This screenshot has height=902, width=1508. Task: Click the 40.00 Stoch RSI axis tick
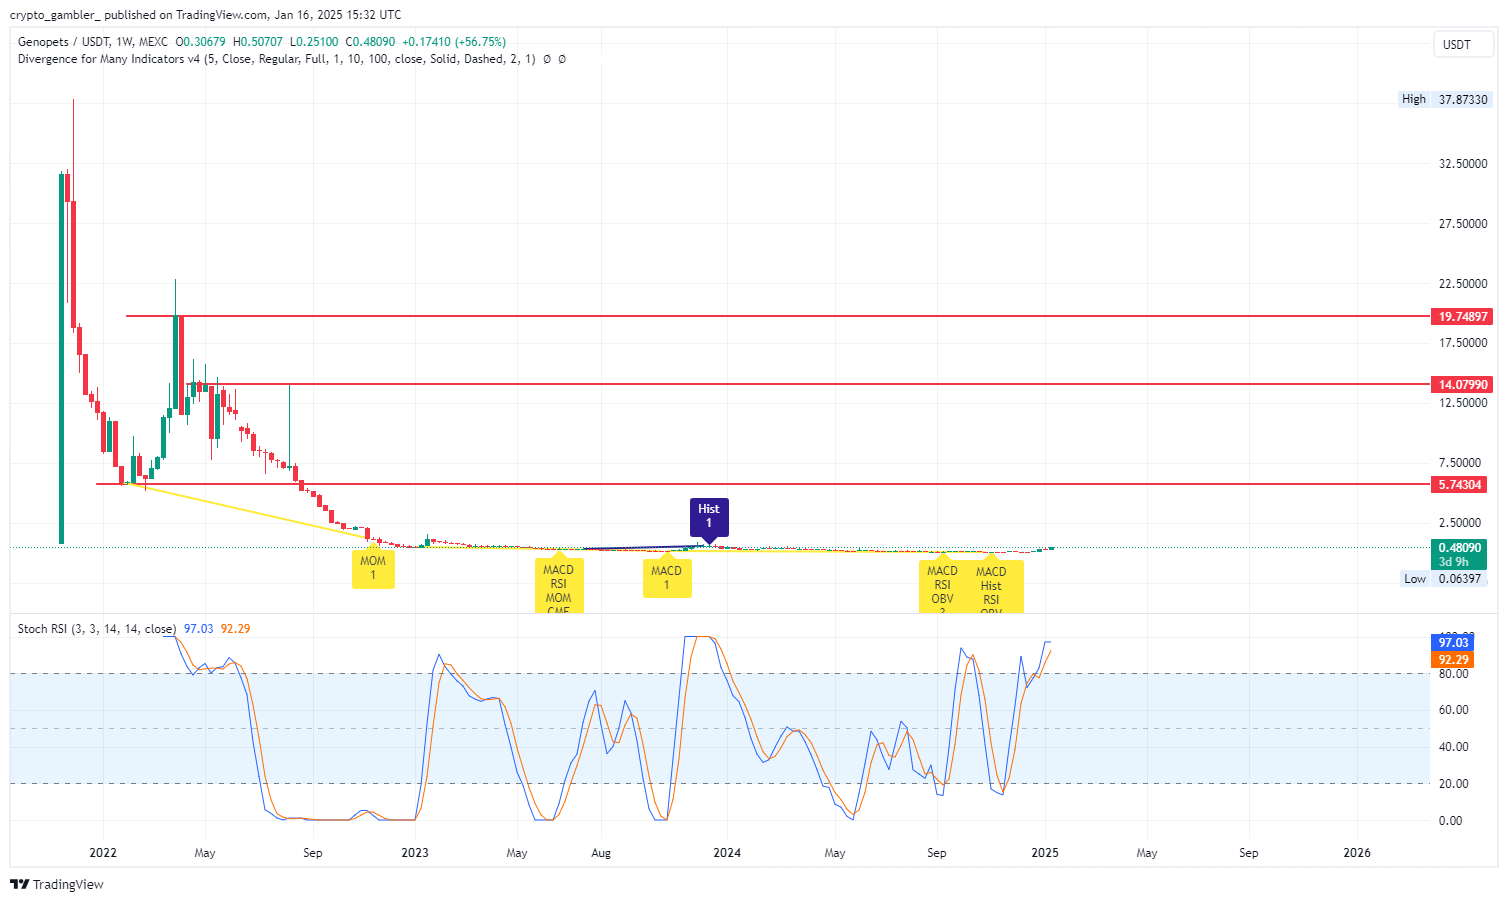click(x=1454, y=747)
